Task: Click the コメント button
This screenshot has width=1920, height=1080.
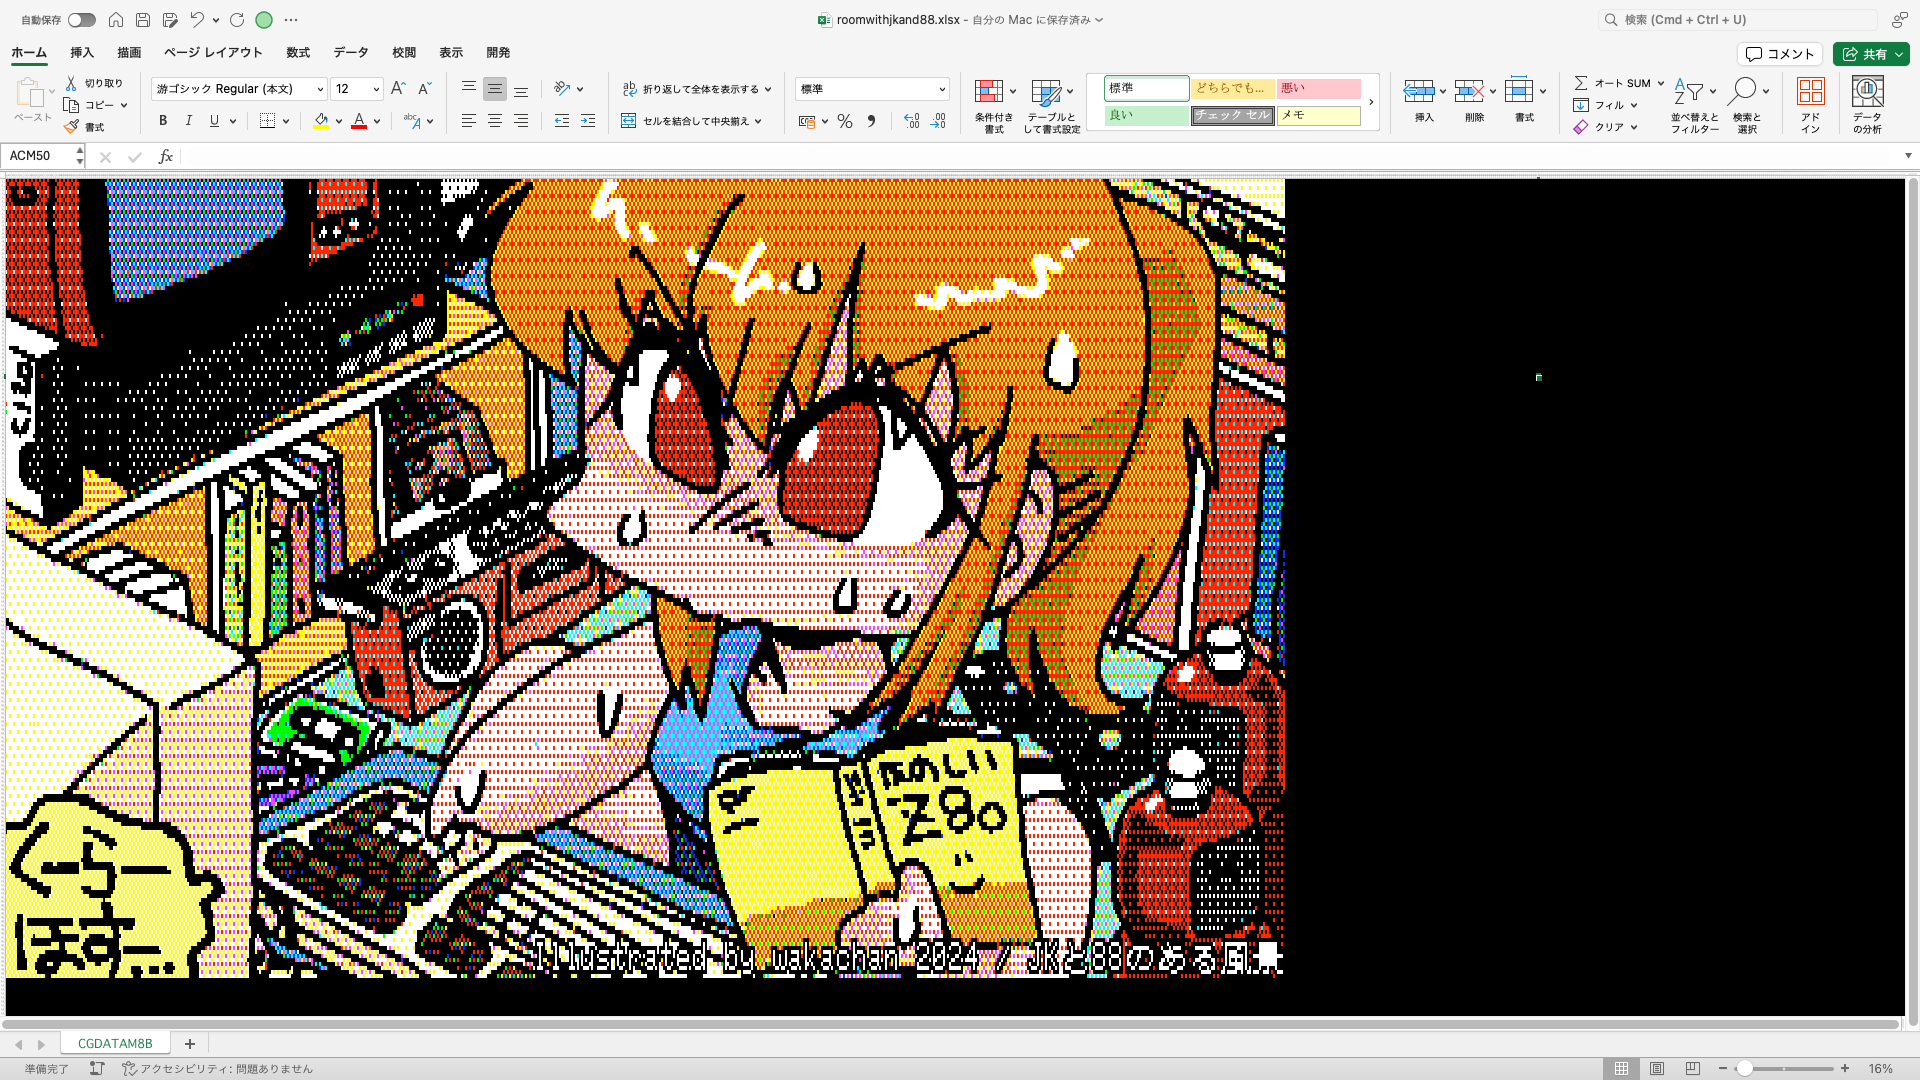Action: 1780,54
